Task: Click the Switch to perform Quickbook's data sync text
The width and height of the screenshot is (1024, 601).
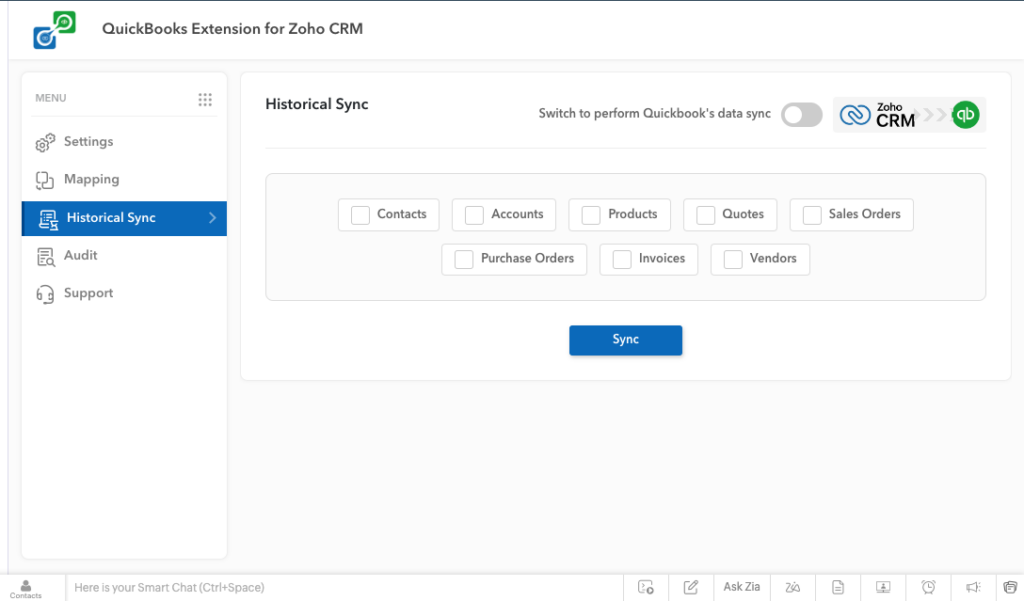Action: [x=654, y=114]
